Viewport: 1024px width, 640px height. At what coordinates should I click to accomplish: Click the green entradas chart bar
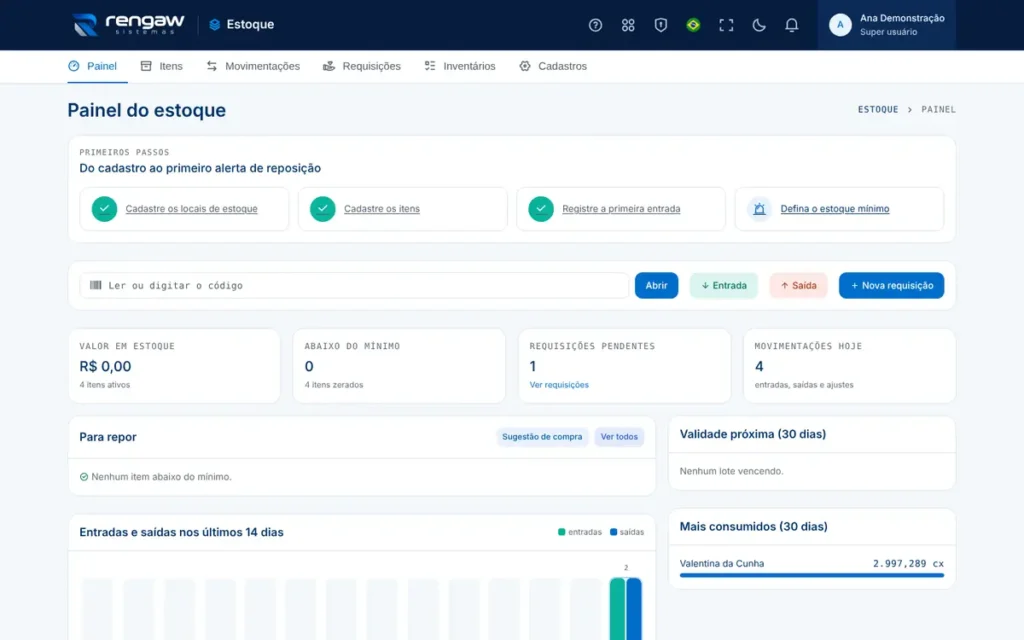click(x=617, y=609)
